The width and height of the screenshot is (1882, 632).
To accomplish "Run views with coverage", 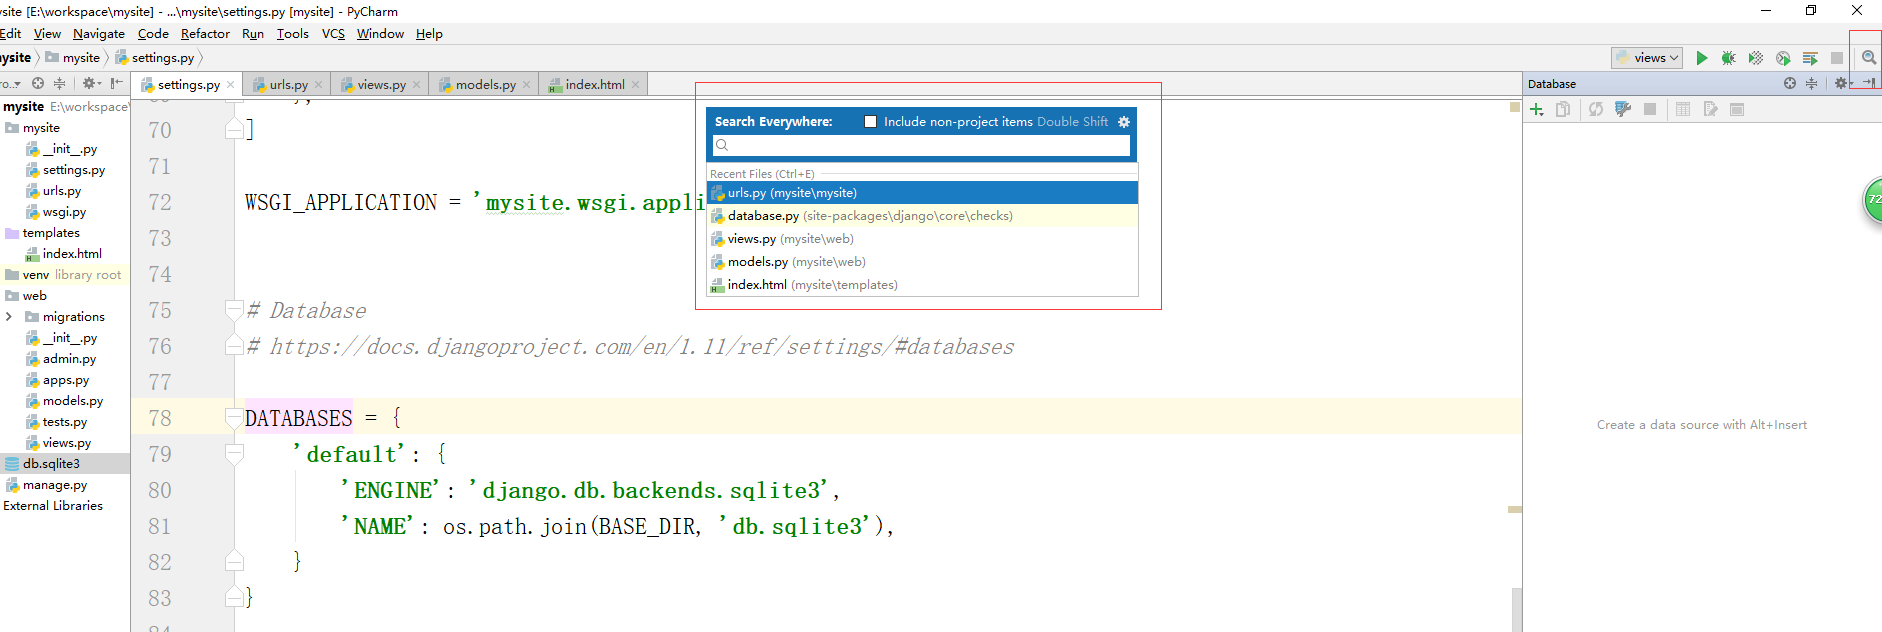I will 1755,58.
